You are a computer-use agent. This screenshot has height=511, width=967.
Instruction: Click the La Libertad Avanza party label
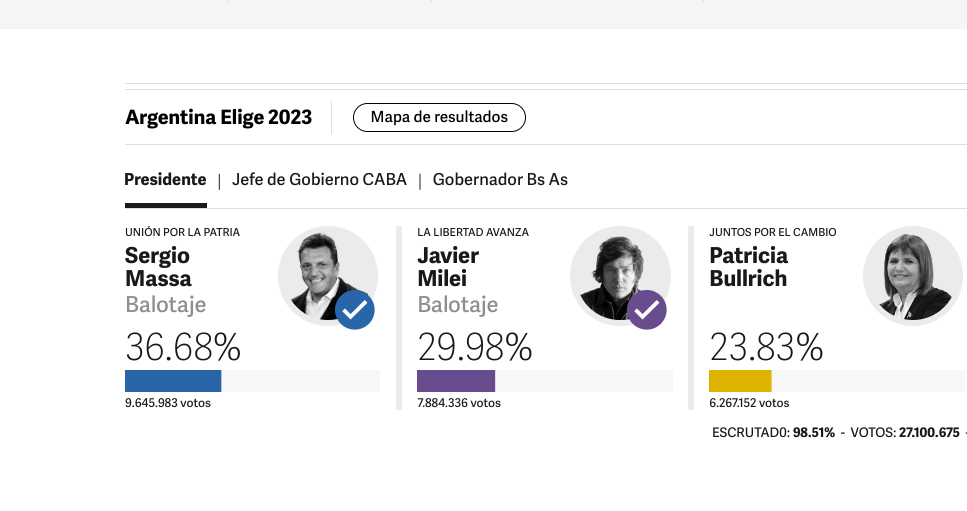pyautogui.click(x=473, y=232)
